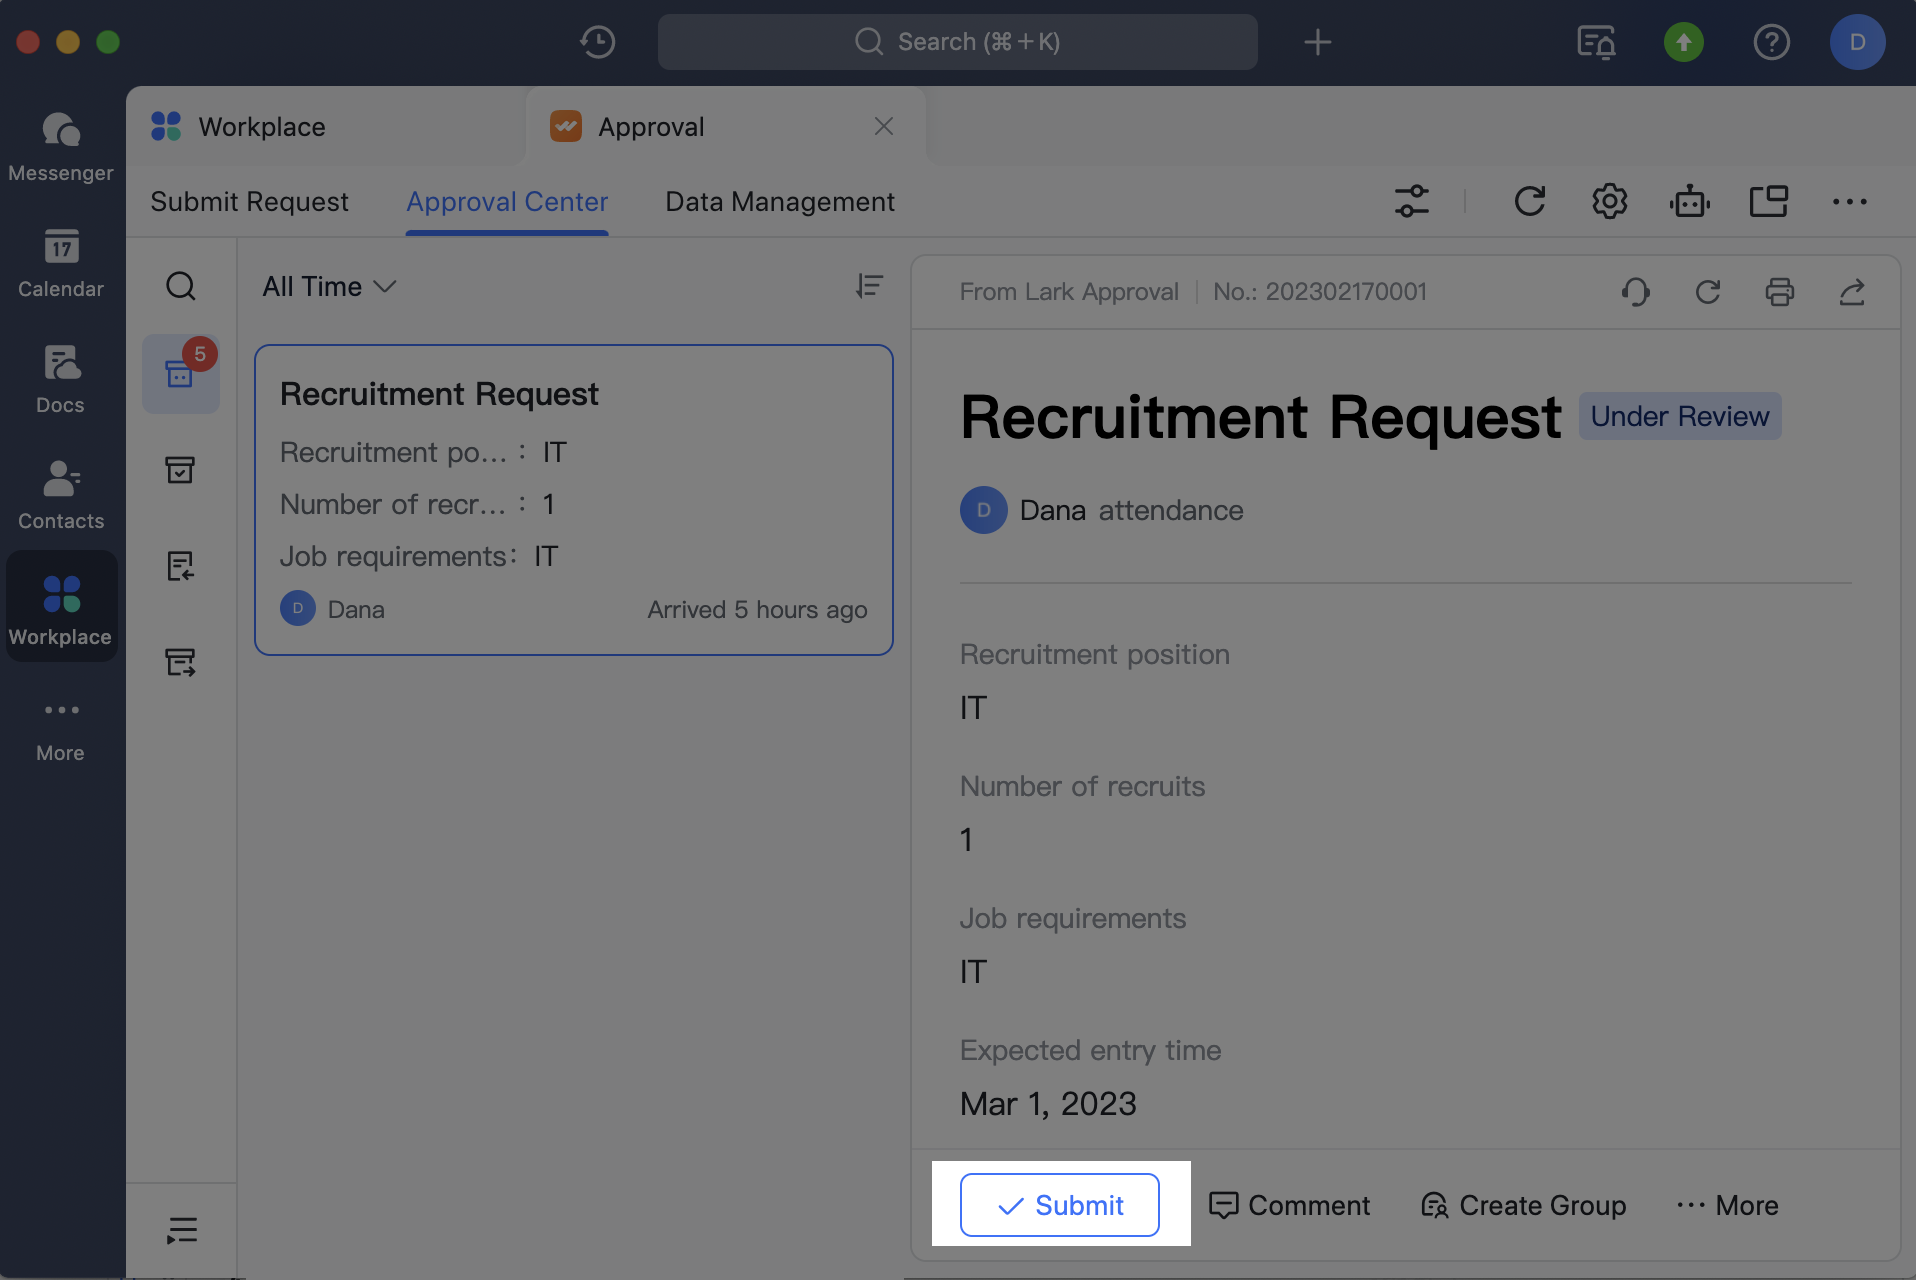
Task: Expand the All Time filter dropdown
Action: coord(329,287)
